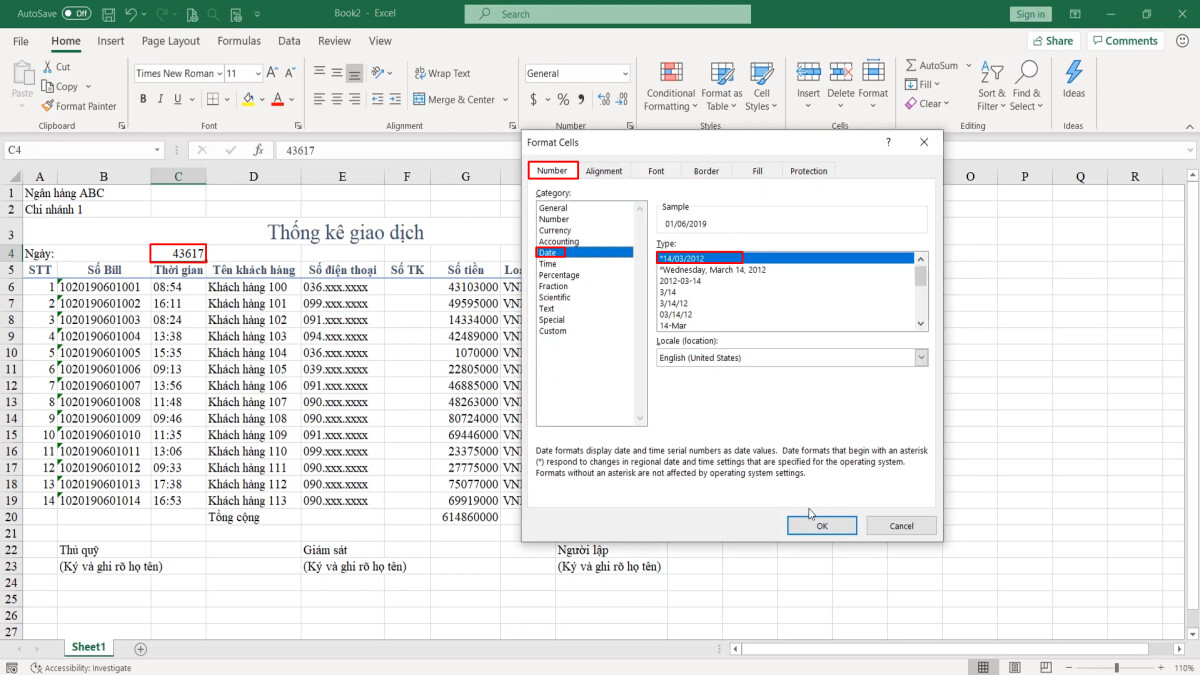Add a new sheet with plus icon
The width and height of the screenshot is (1200, 675).
pos(140,649)
